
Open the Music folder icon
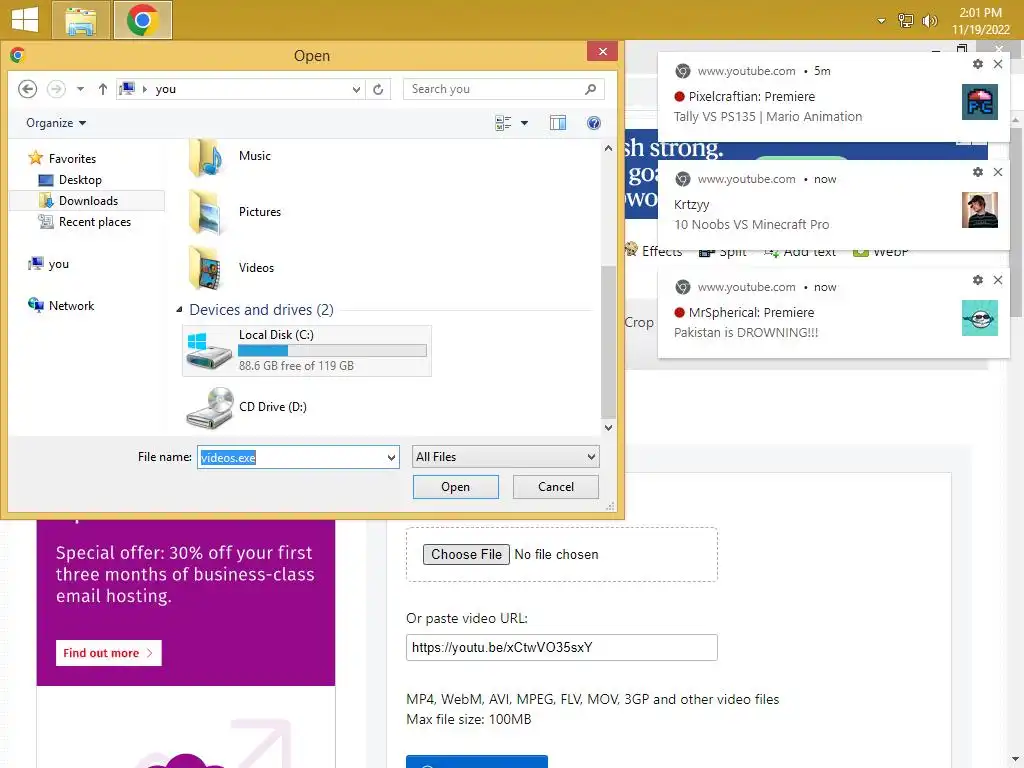208,158
